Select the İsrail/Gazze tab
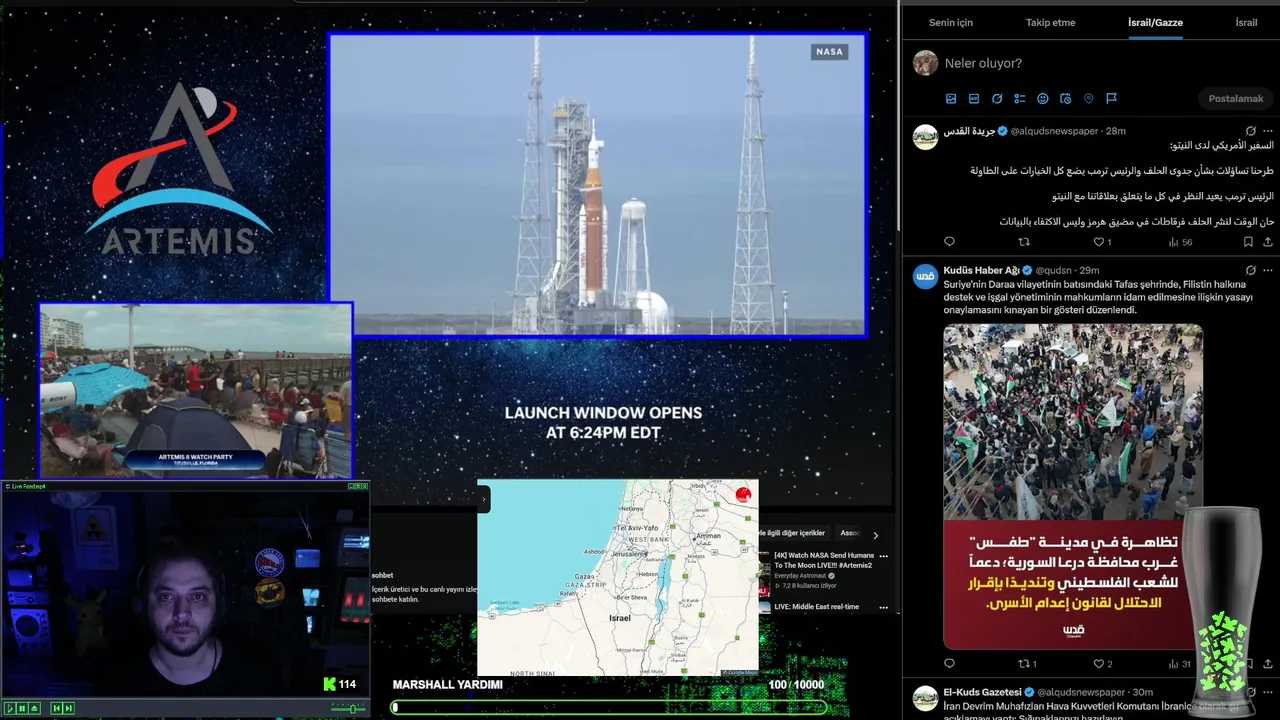Image resolution: width=1280 pixels, height=720 pixels. tap(1155, 22)
